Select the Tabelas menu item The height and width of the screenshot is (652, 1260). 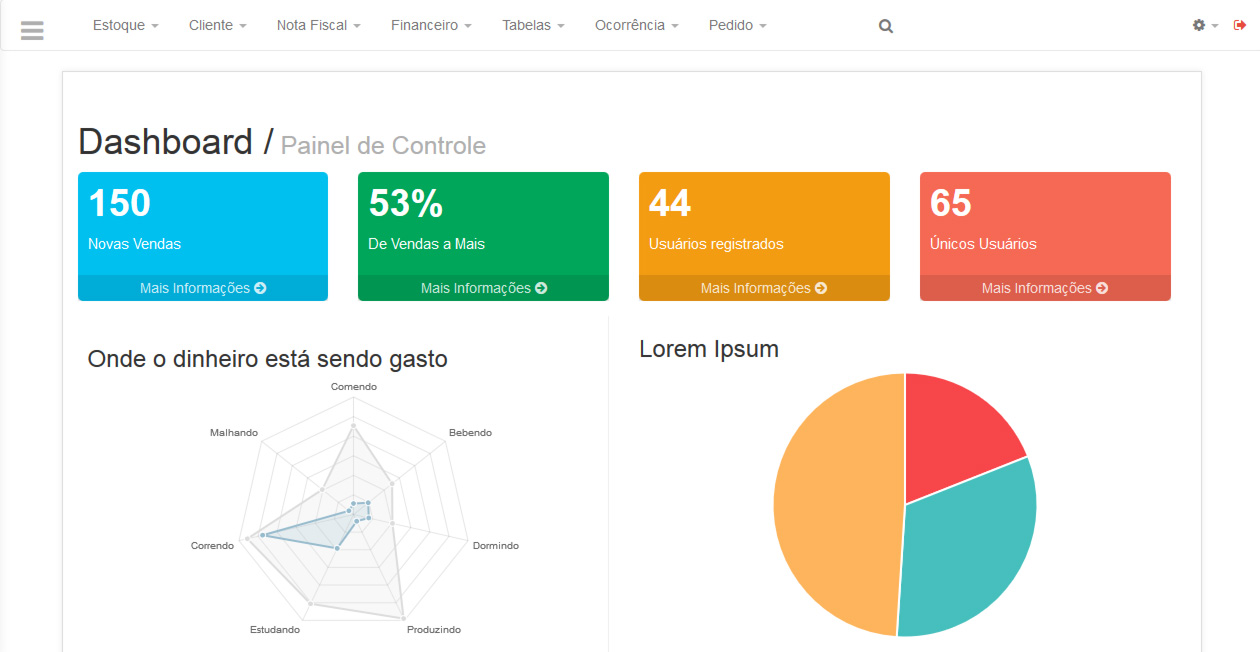533,25
